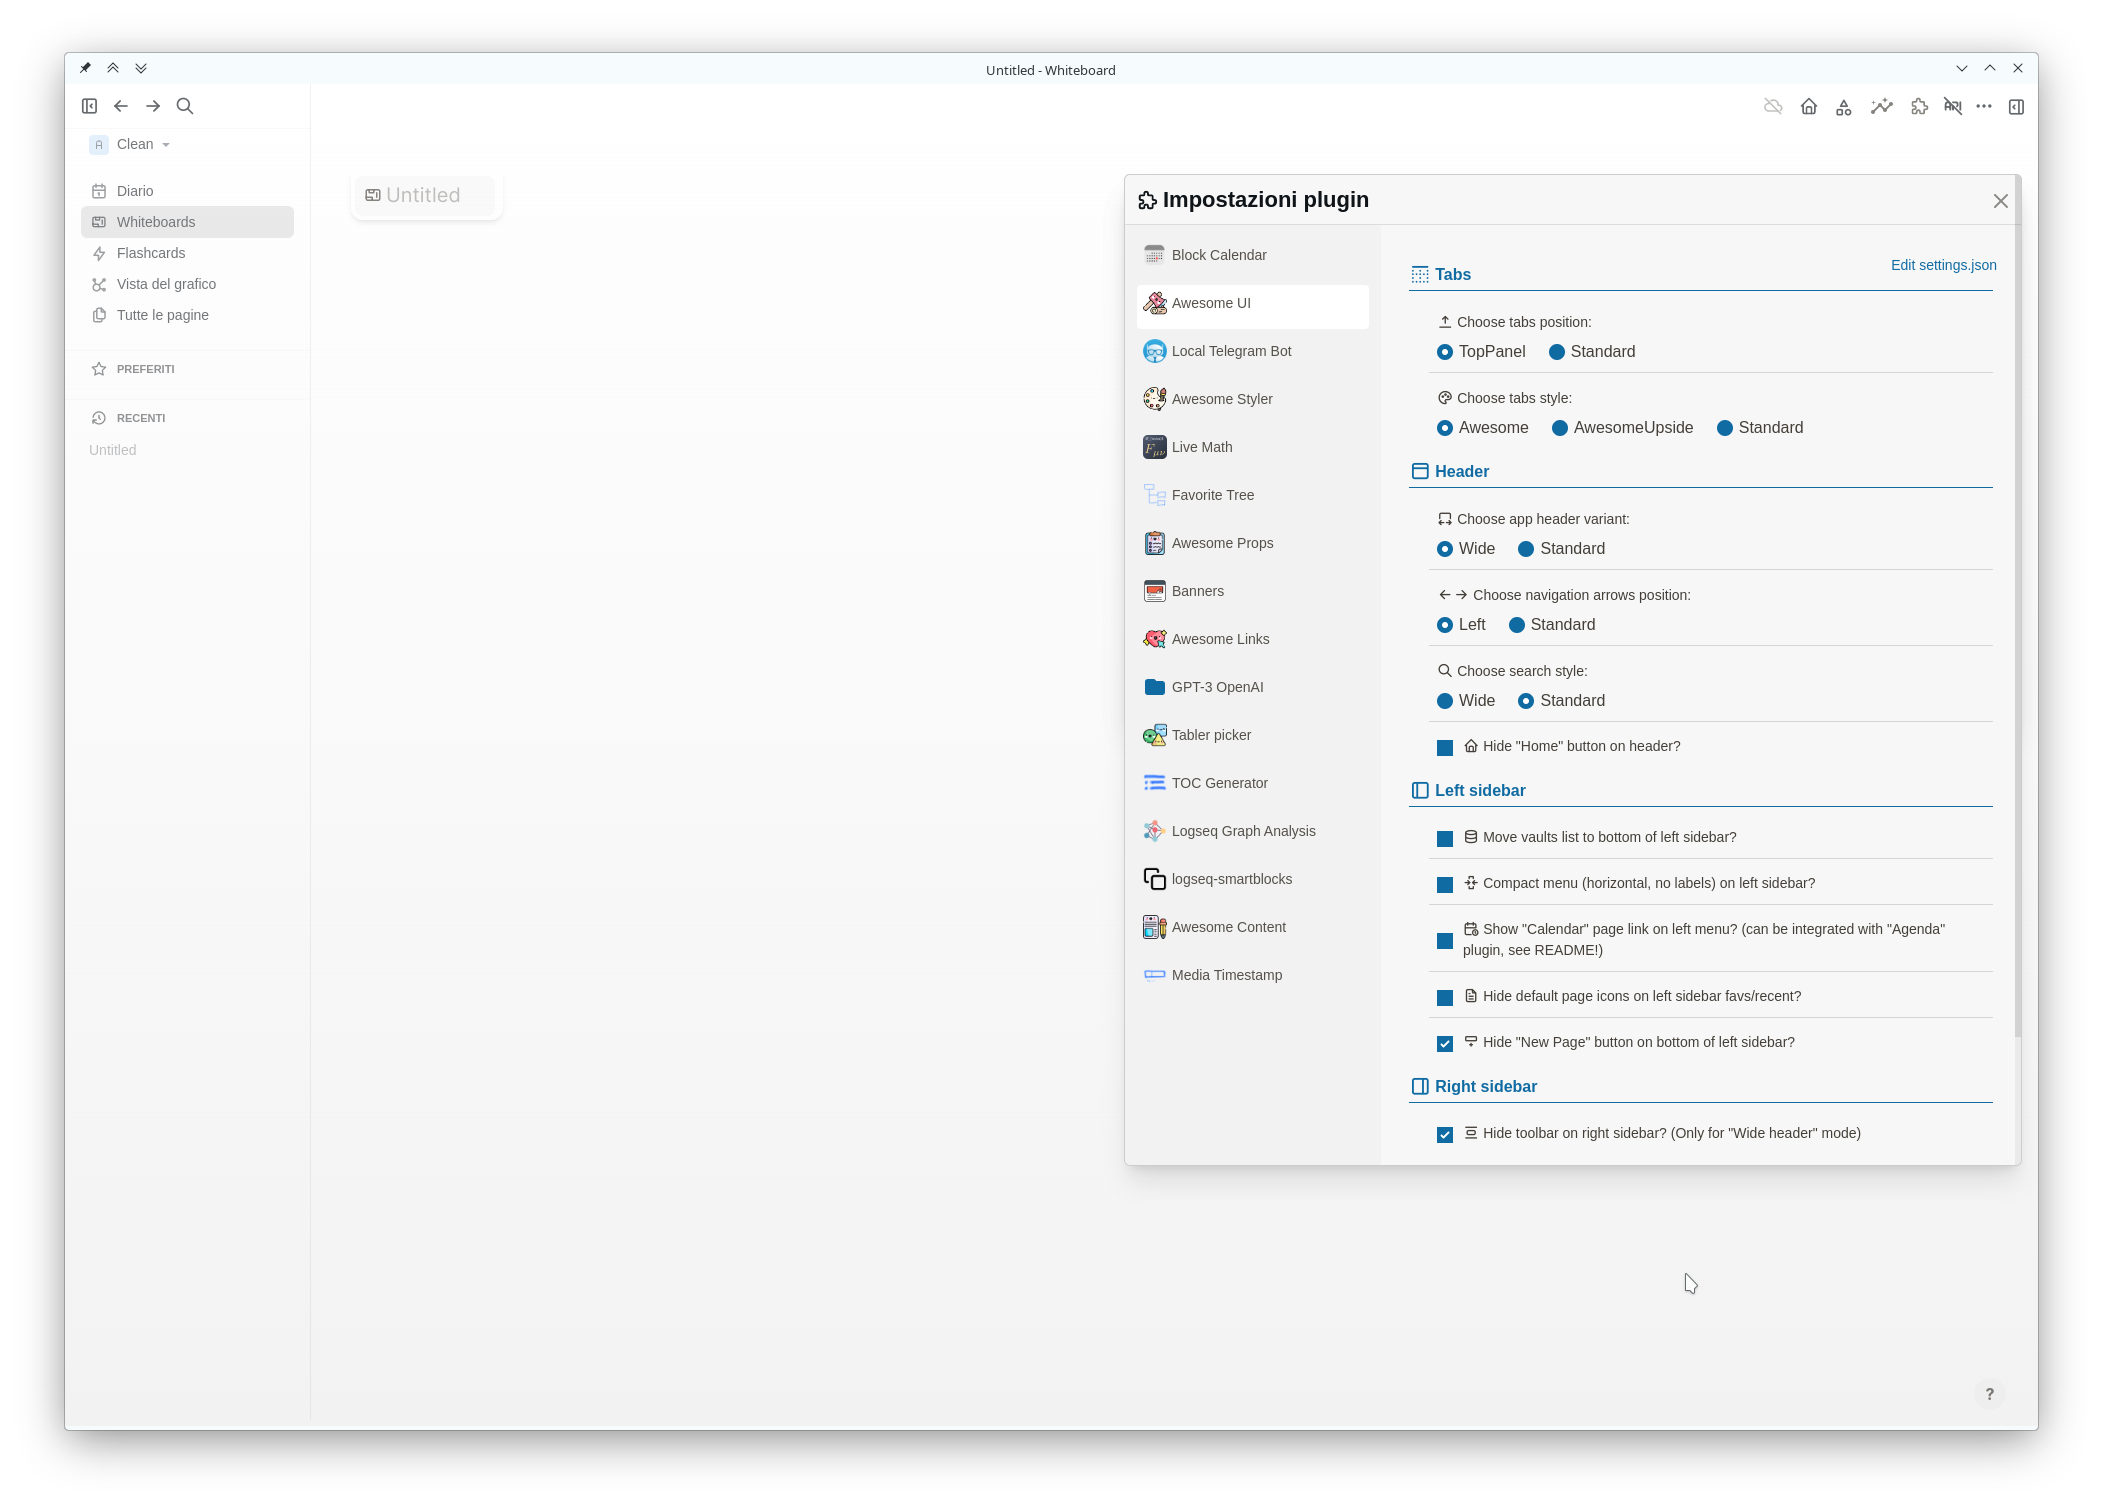Select Awesome Styler in plugin list
Viewport: 2103px width, 1507px height.
pyautogui.click(x=1222, y=398)
